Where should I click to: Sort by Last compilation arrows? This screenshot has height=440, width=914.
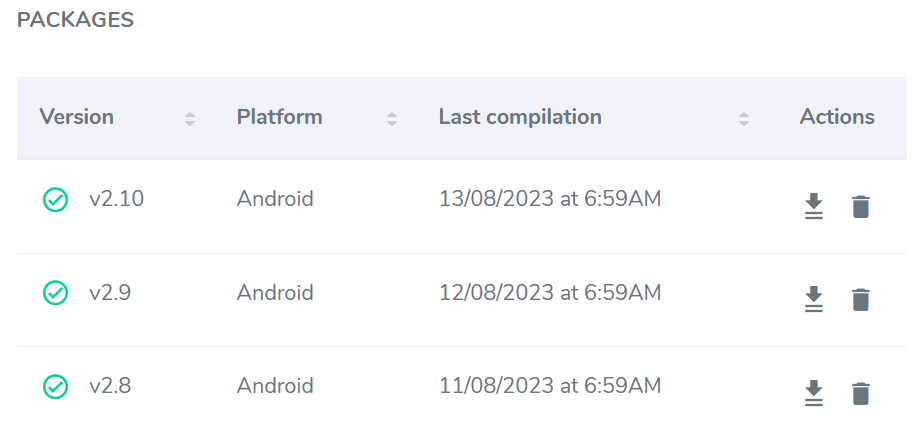[743, 119]
